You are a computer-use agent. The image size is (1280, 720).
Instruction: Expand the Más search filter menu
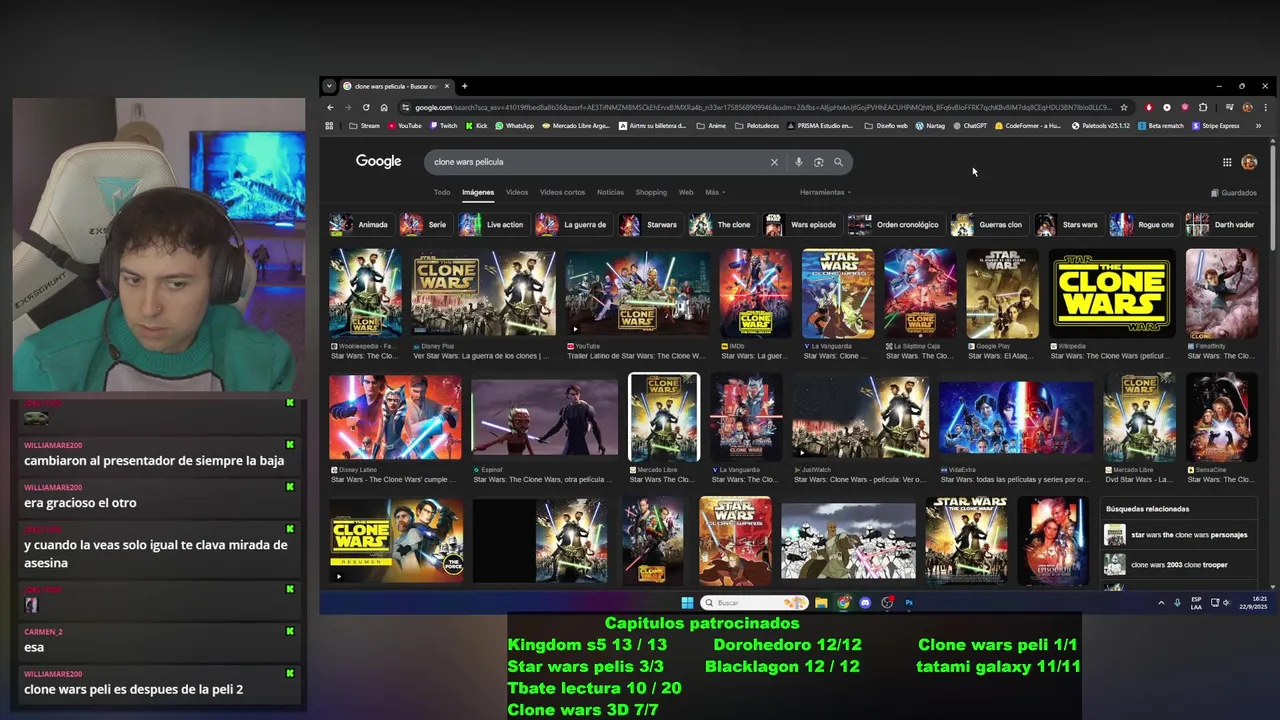(x=715, y=192)
